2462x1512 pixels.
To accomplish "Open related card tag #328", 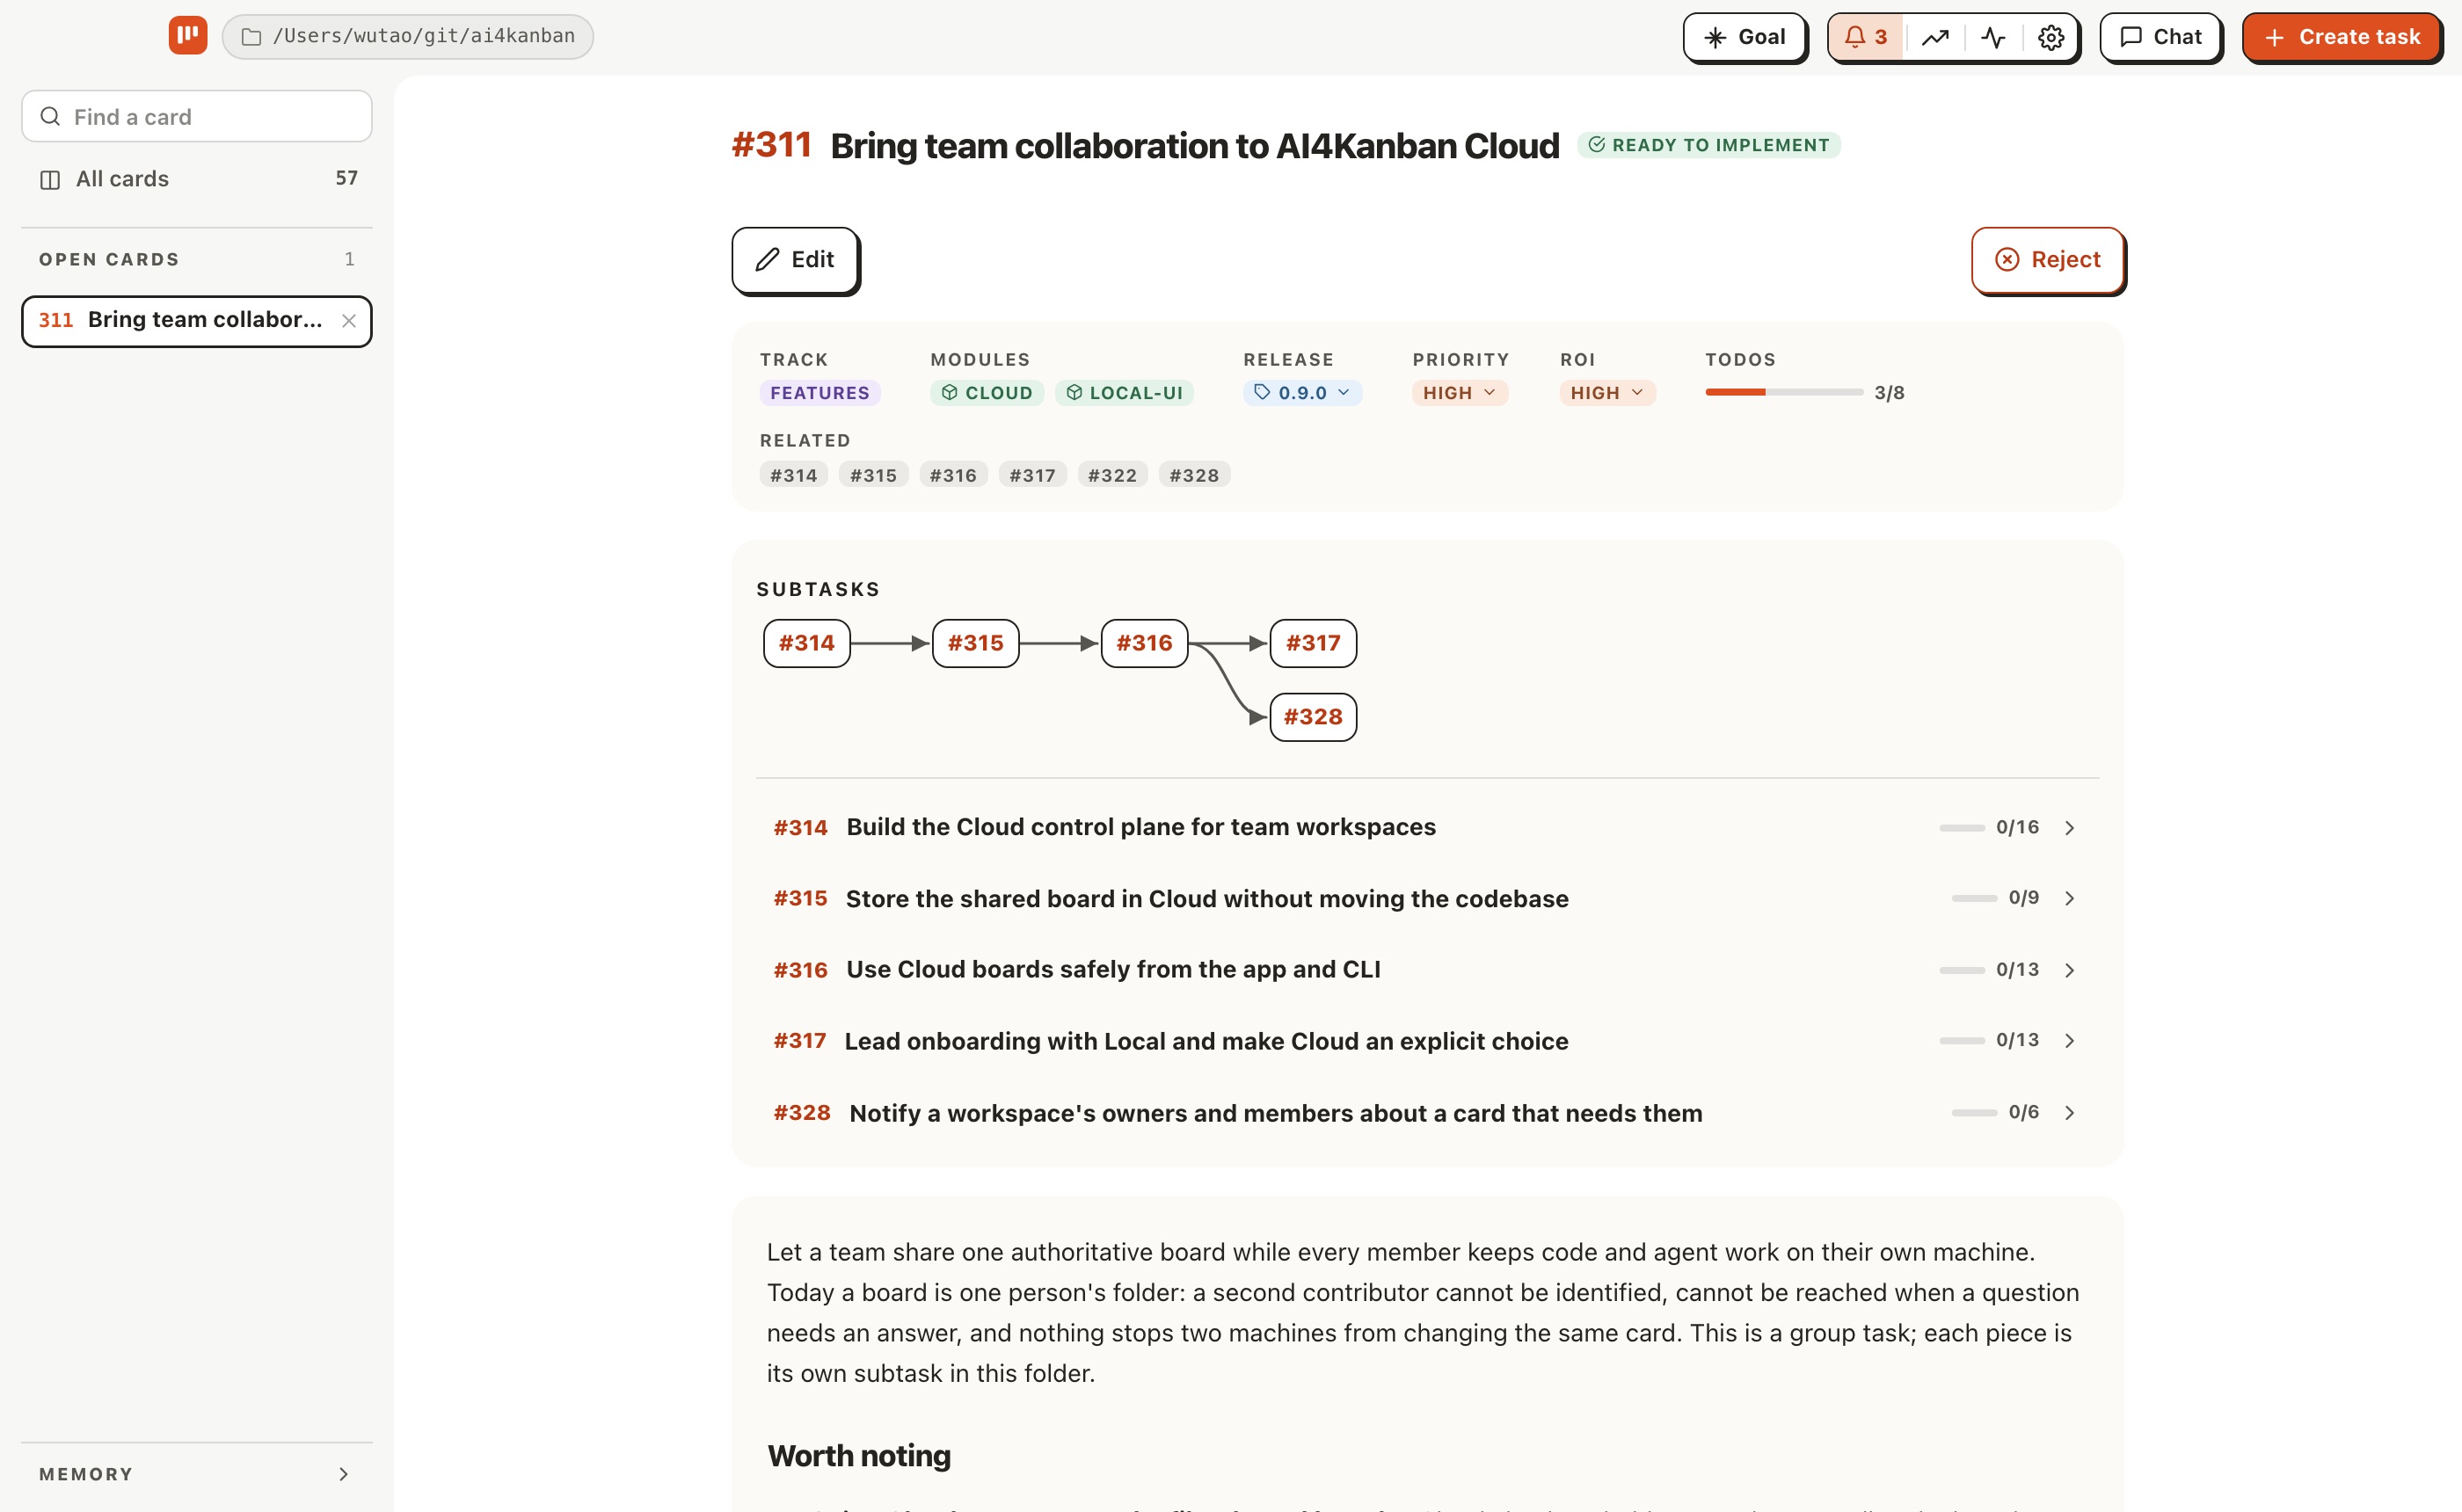I will tap(1194, 475).
